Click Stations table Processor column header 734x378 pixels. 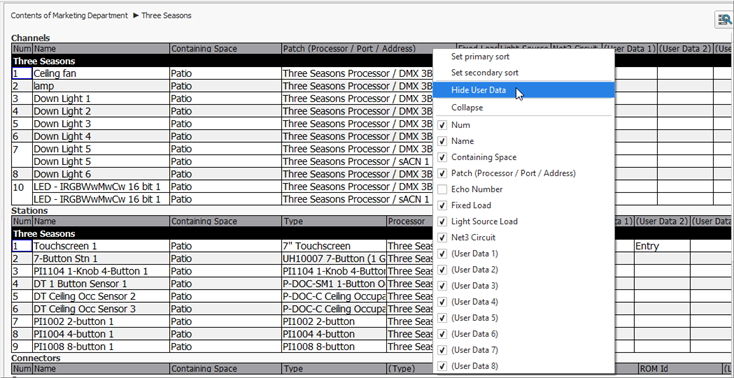click(x=410, y=221)
